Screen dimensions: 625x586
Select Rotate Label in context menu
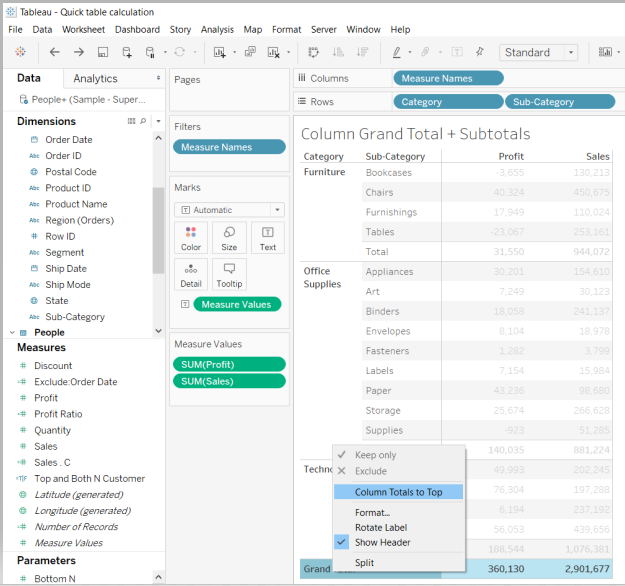(381, 527)
